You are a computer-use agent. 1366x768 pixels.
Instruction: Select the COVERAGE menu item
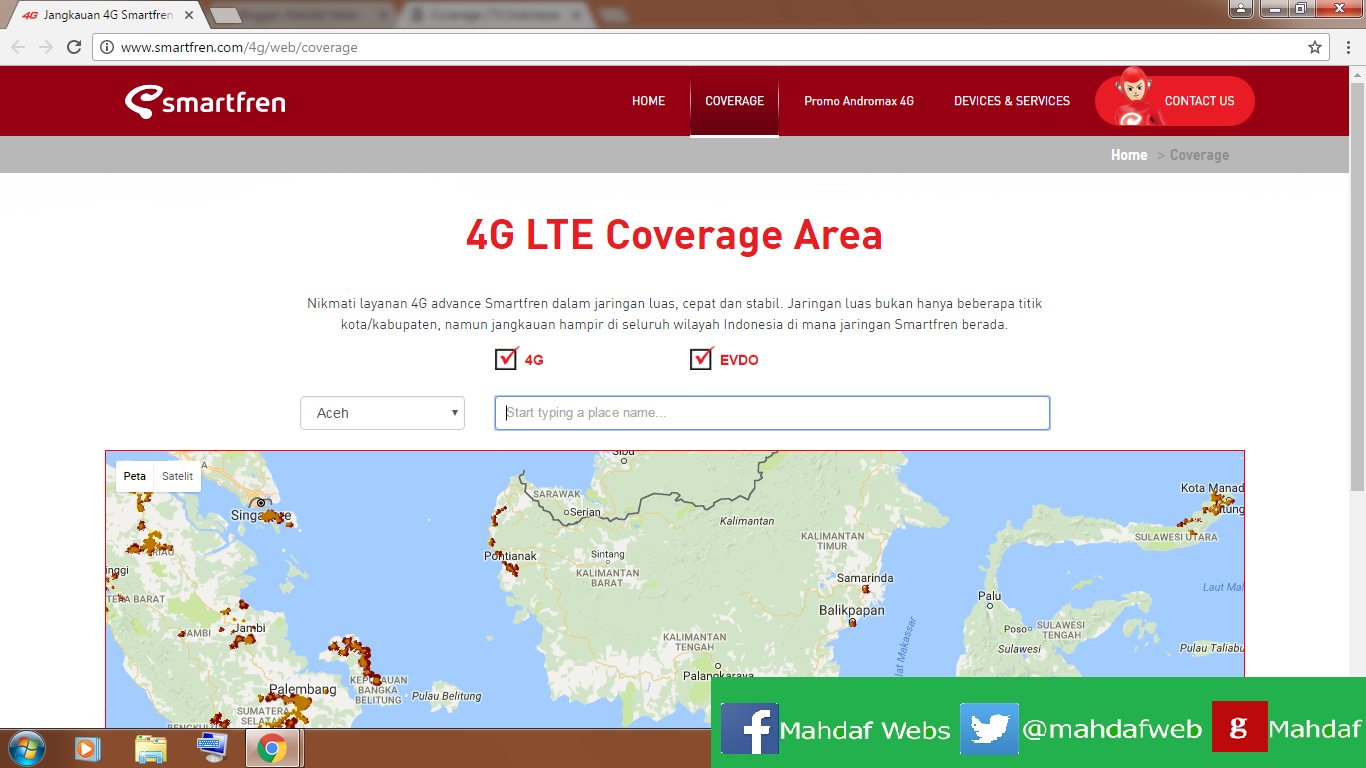(x=734, y=101)
